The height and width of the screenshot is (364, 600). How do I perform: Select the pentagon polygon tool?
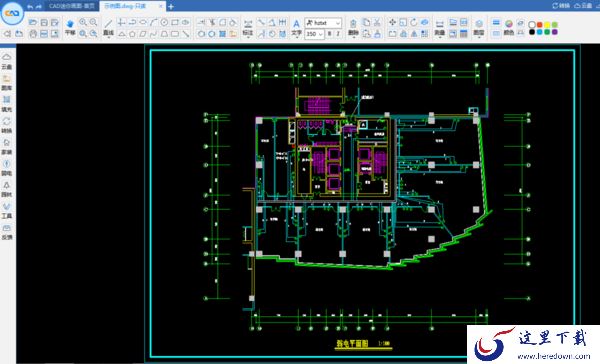tap(132, 34)
